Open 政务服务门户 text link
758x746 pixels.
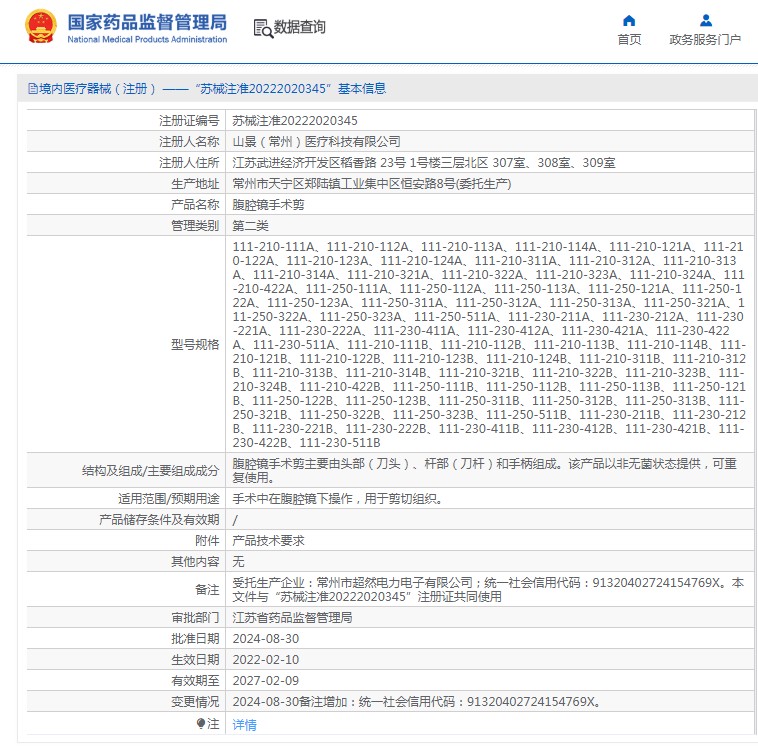tap(705, 40)
